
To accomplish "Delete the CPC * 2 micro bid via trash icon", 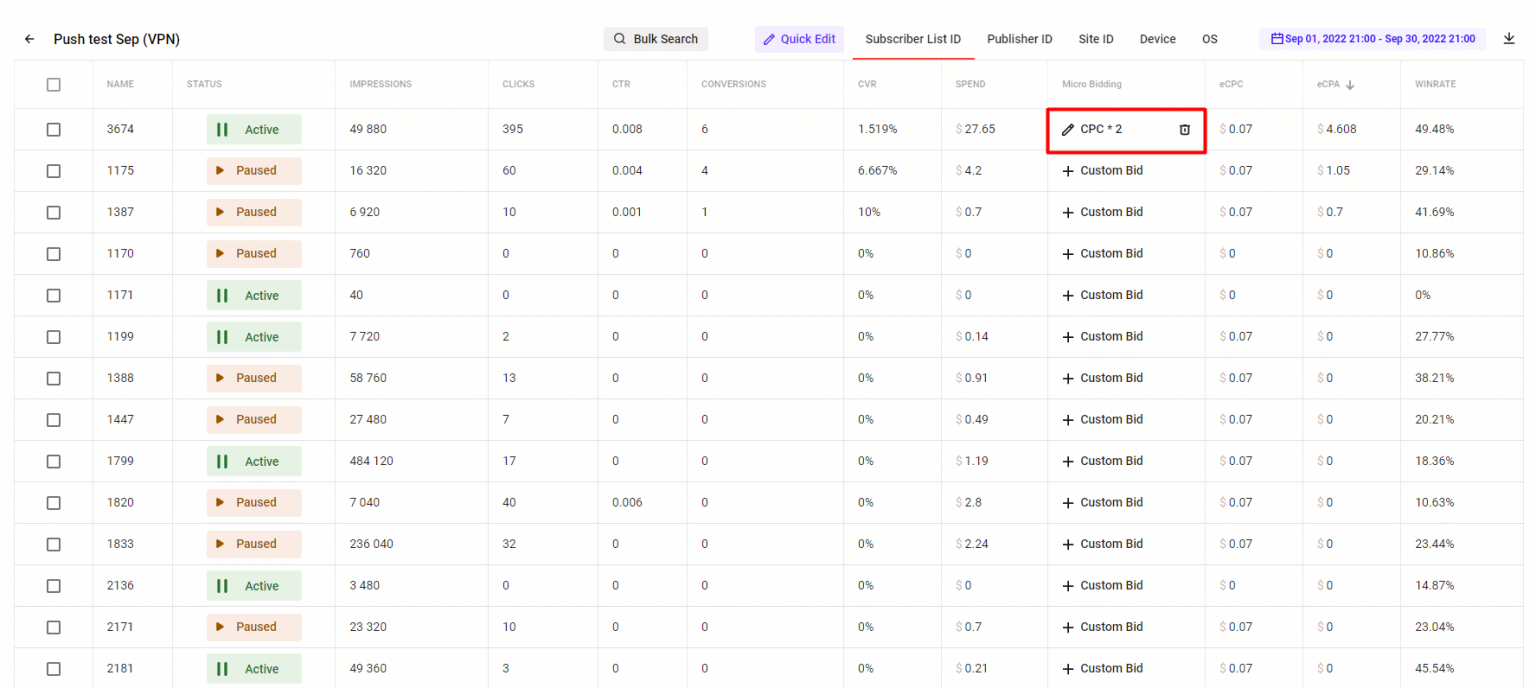I will [x=1184, y=129].
